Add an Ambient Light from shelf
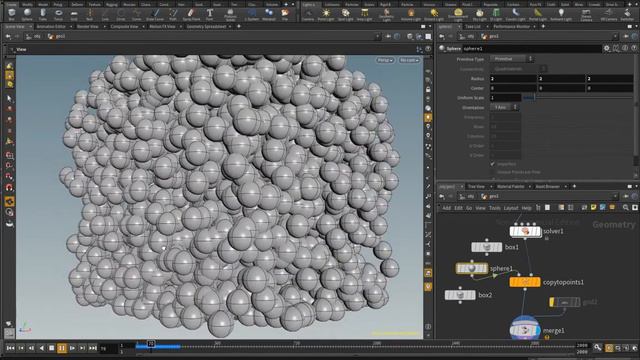This screenshot has height=360, width=640. [561, 14]
